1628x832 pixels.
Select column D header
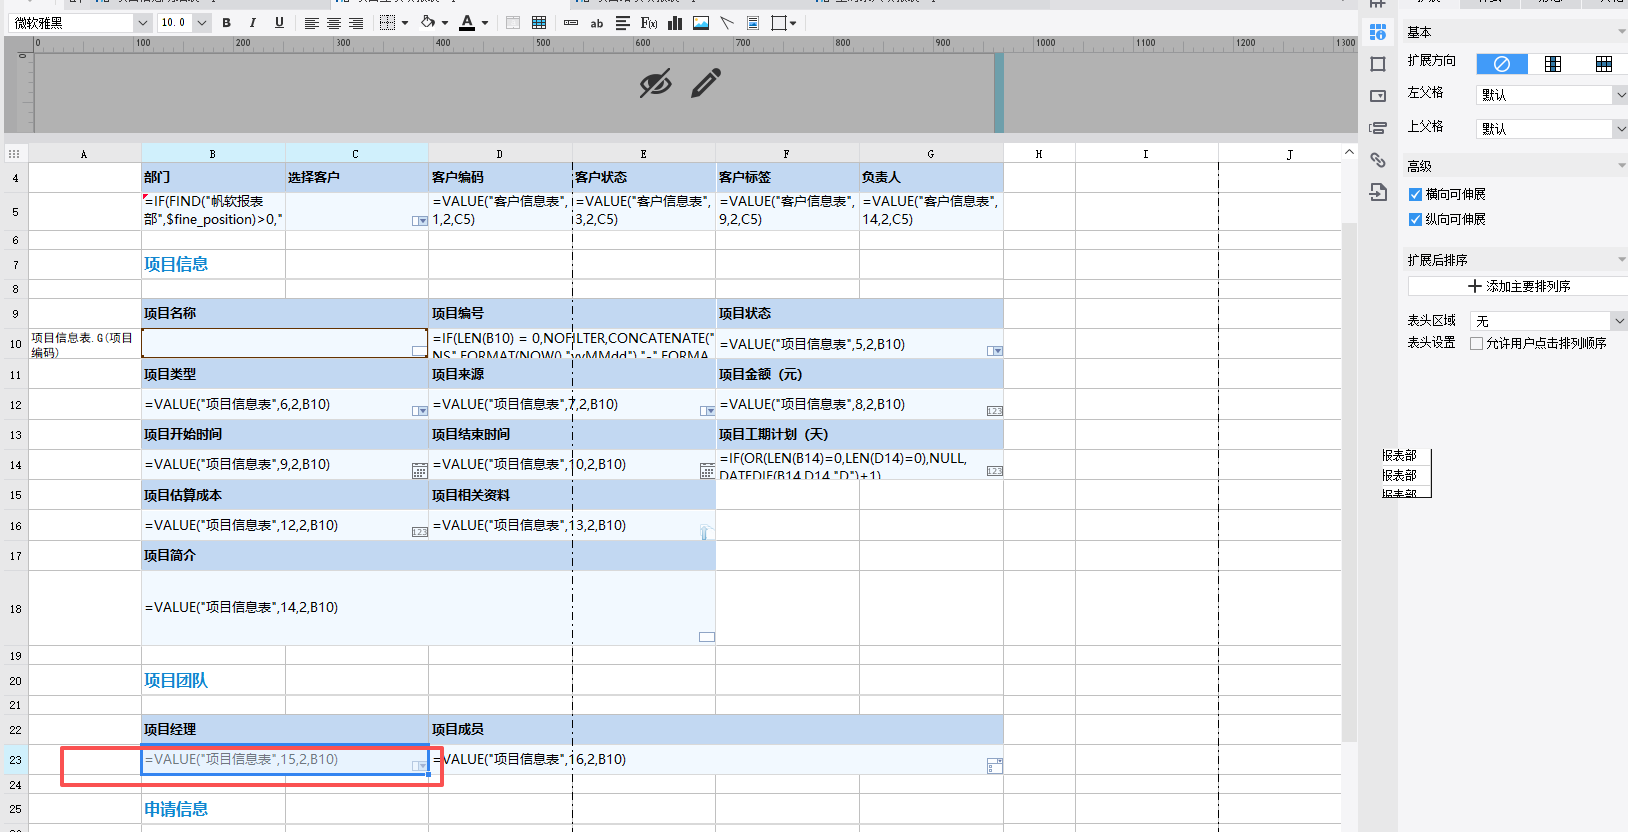[x=500, y=154]
